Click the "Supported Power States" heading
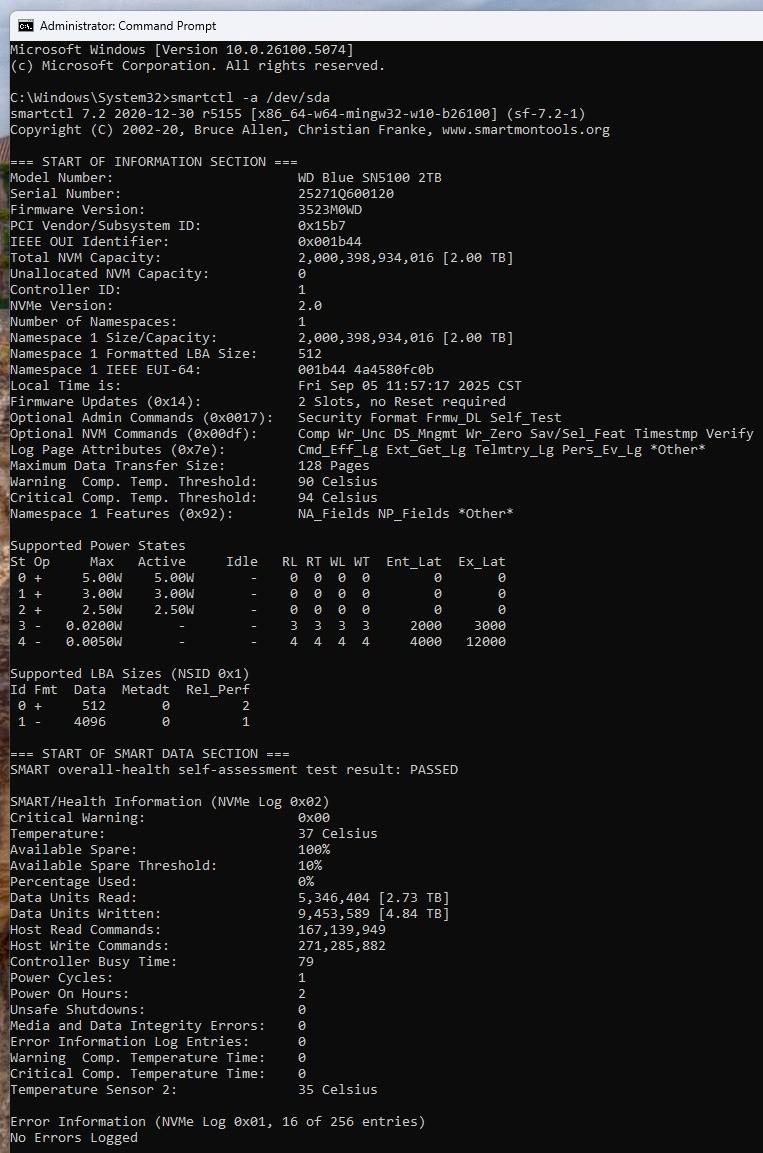763x1153 pixels. (x=98, y=545)
